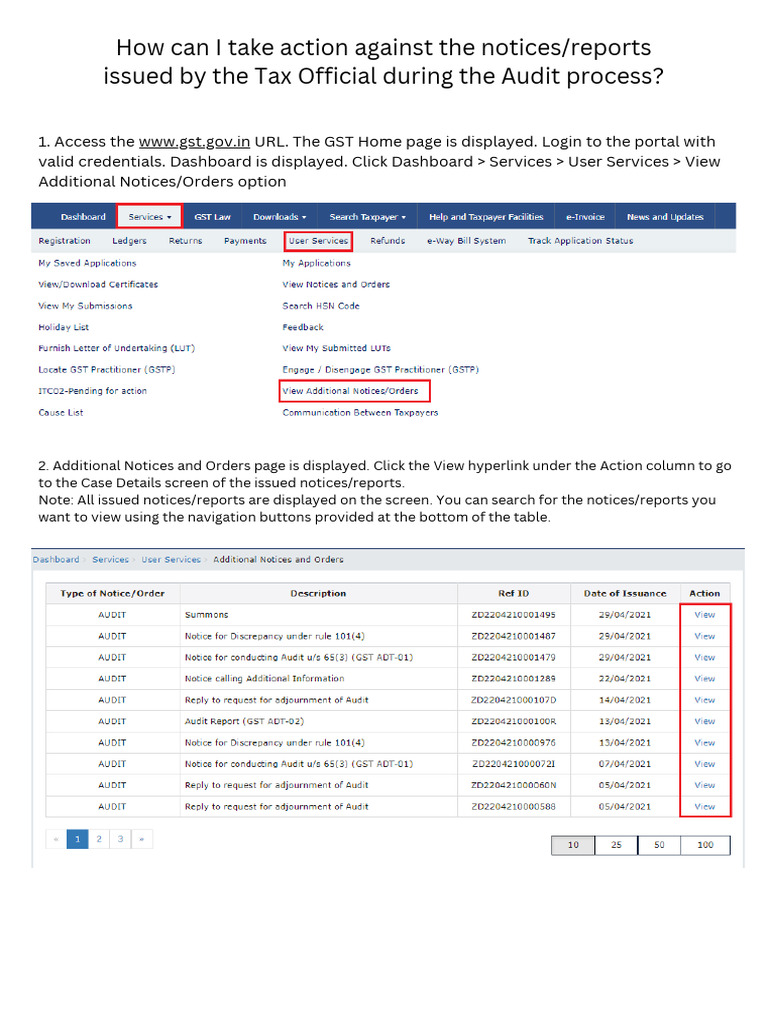This screenshot has height=1024, width=768.
Task: Click the Type of Notice/Order header
Action: click(112, 594)
